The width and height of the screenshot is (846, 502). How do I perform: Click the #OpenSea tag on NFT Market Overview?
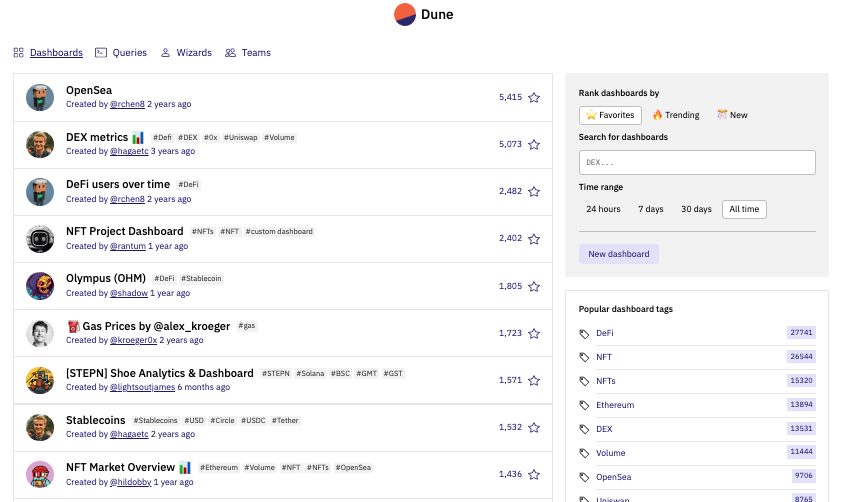353,467
